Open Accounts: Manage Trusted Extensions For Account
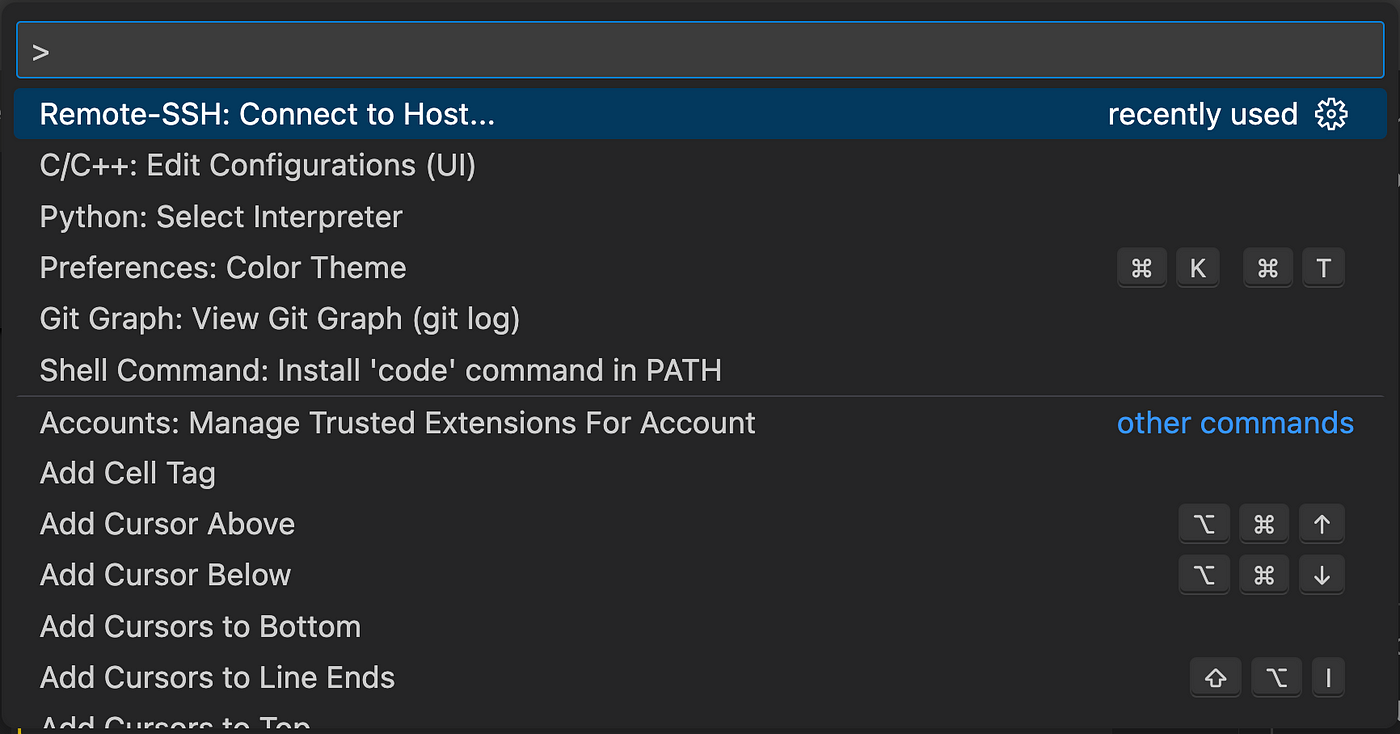 coord(700,423)
